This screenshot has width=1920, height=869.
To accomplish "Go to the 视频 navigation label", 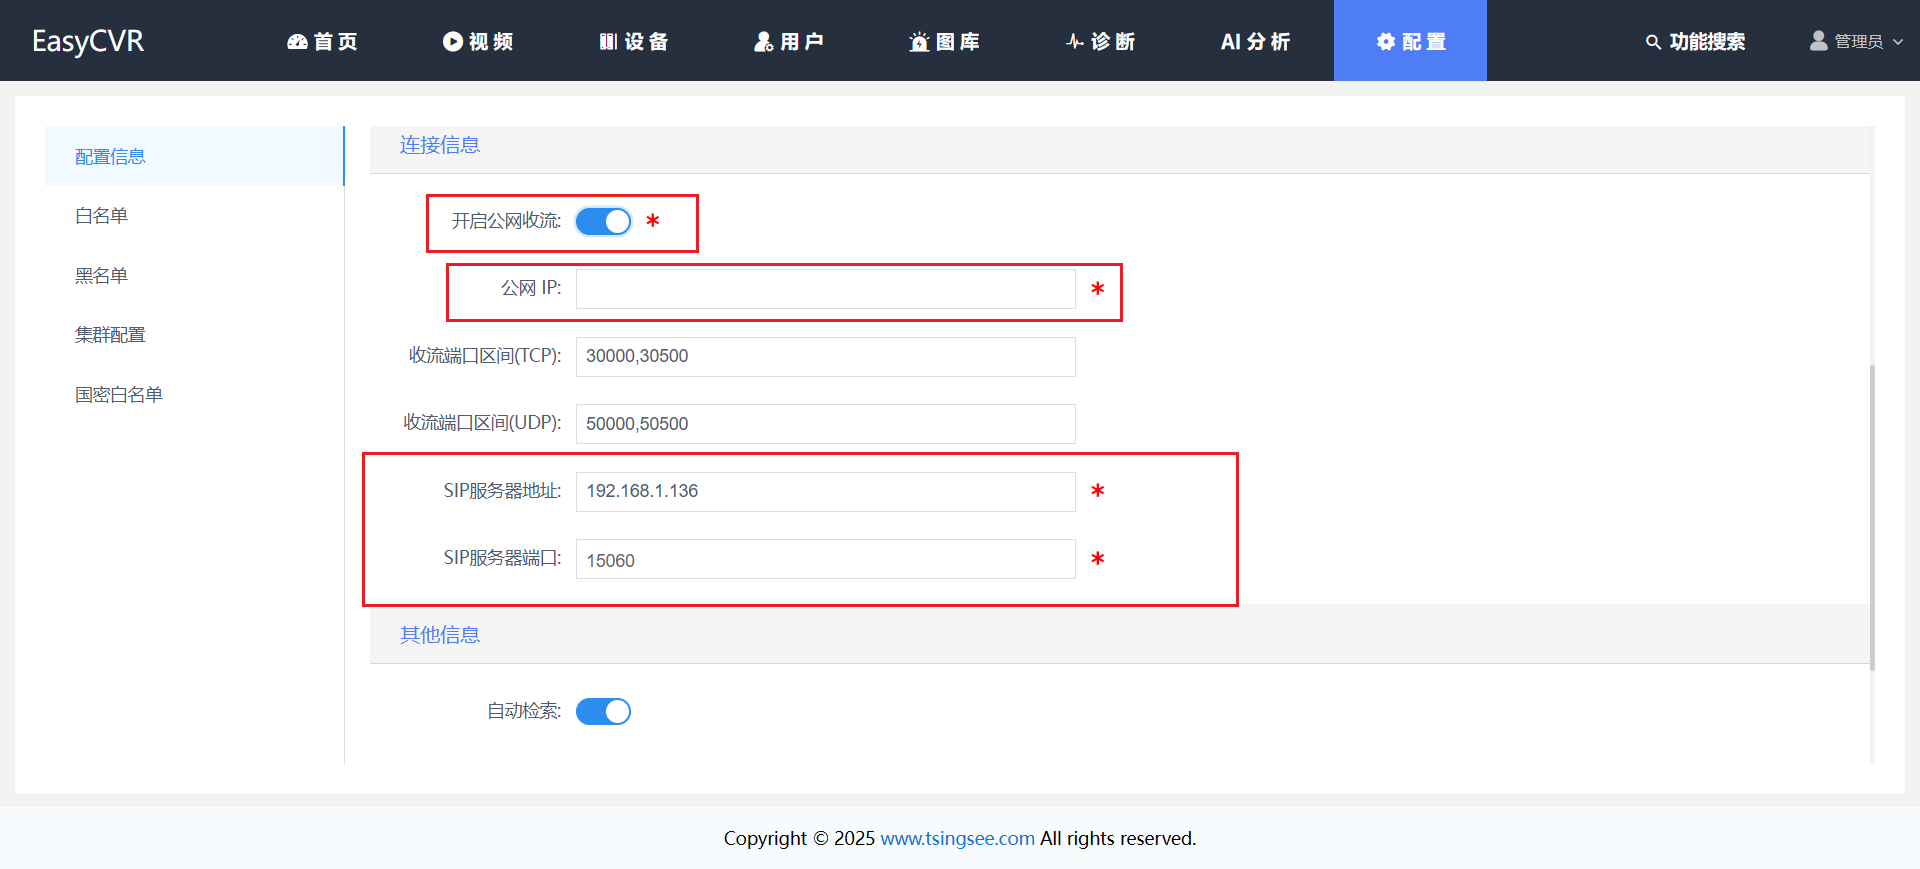I will click(x=491, y=41).
